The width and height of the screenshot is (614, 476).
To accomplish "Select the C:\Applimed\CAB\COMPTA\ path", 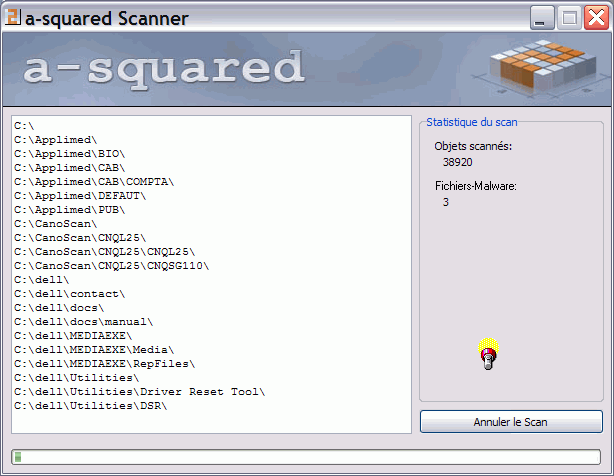I will click(x=94, y=182).
